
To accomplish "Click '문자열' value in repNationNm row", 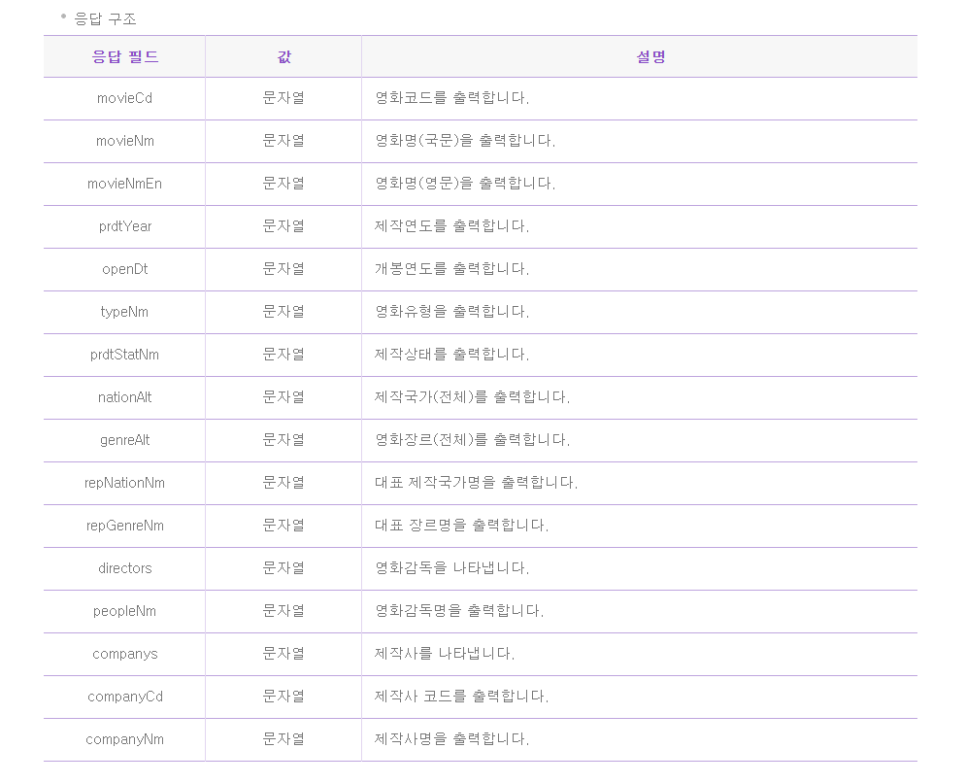I will 283,483.
